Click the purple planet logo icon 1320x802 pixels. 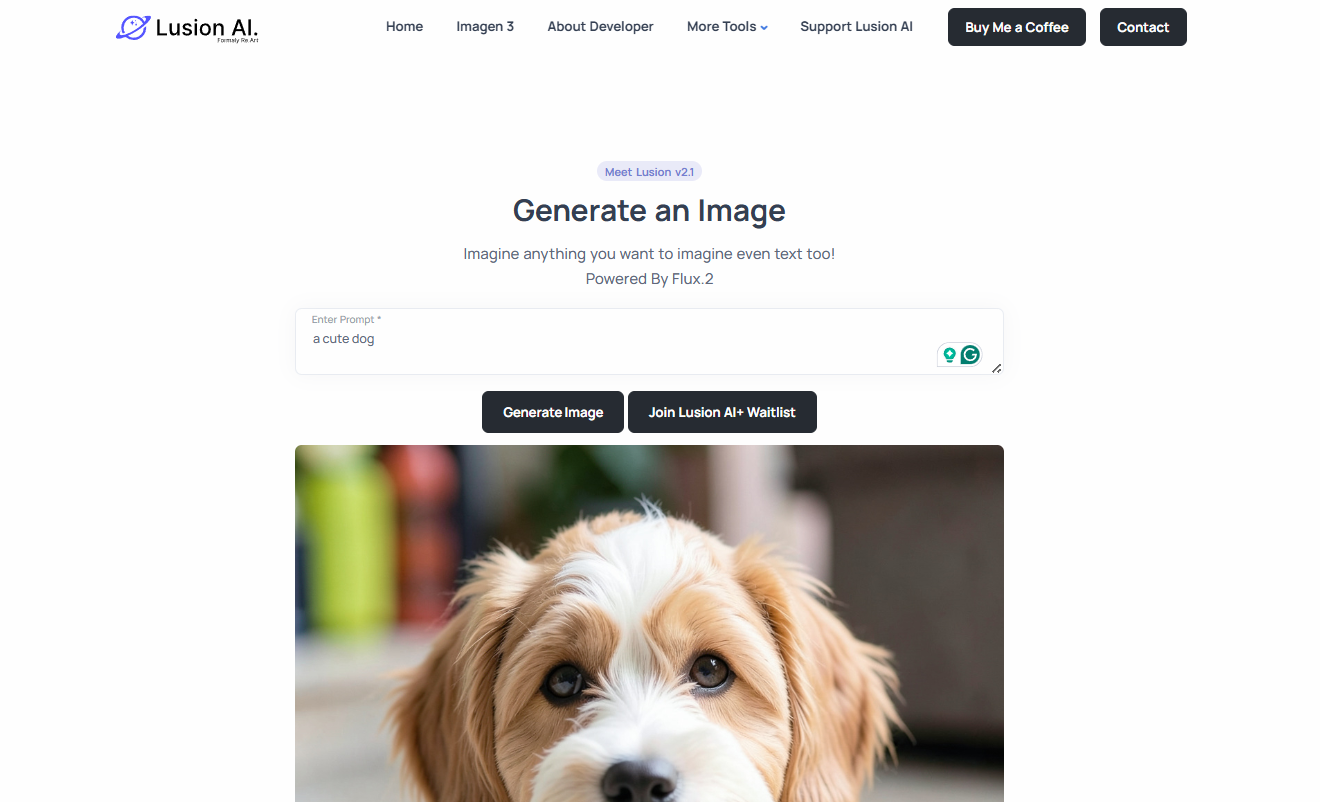133,27
